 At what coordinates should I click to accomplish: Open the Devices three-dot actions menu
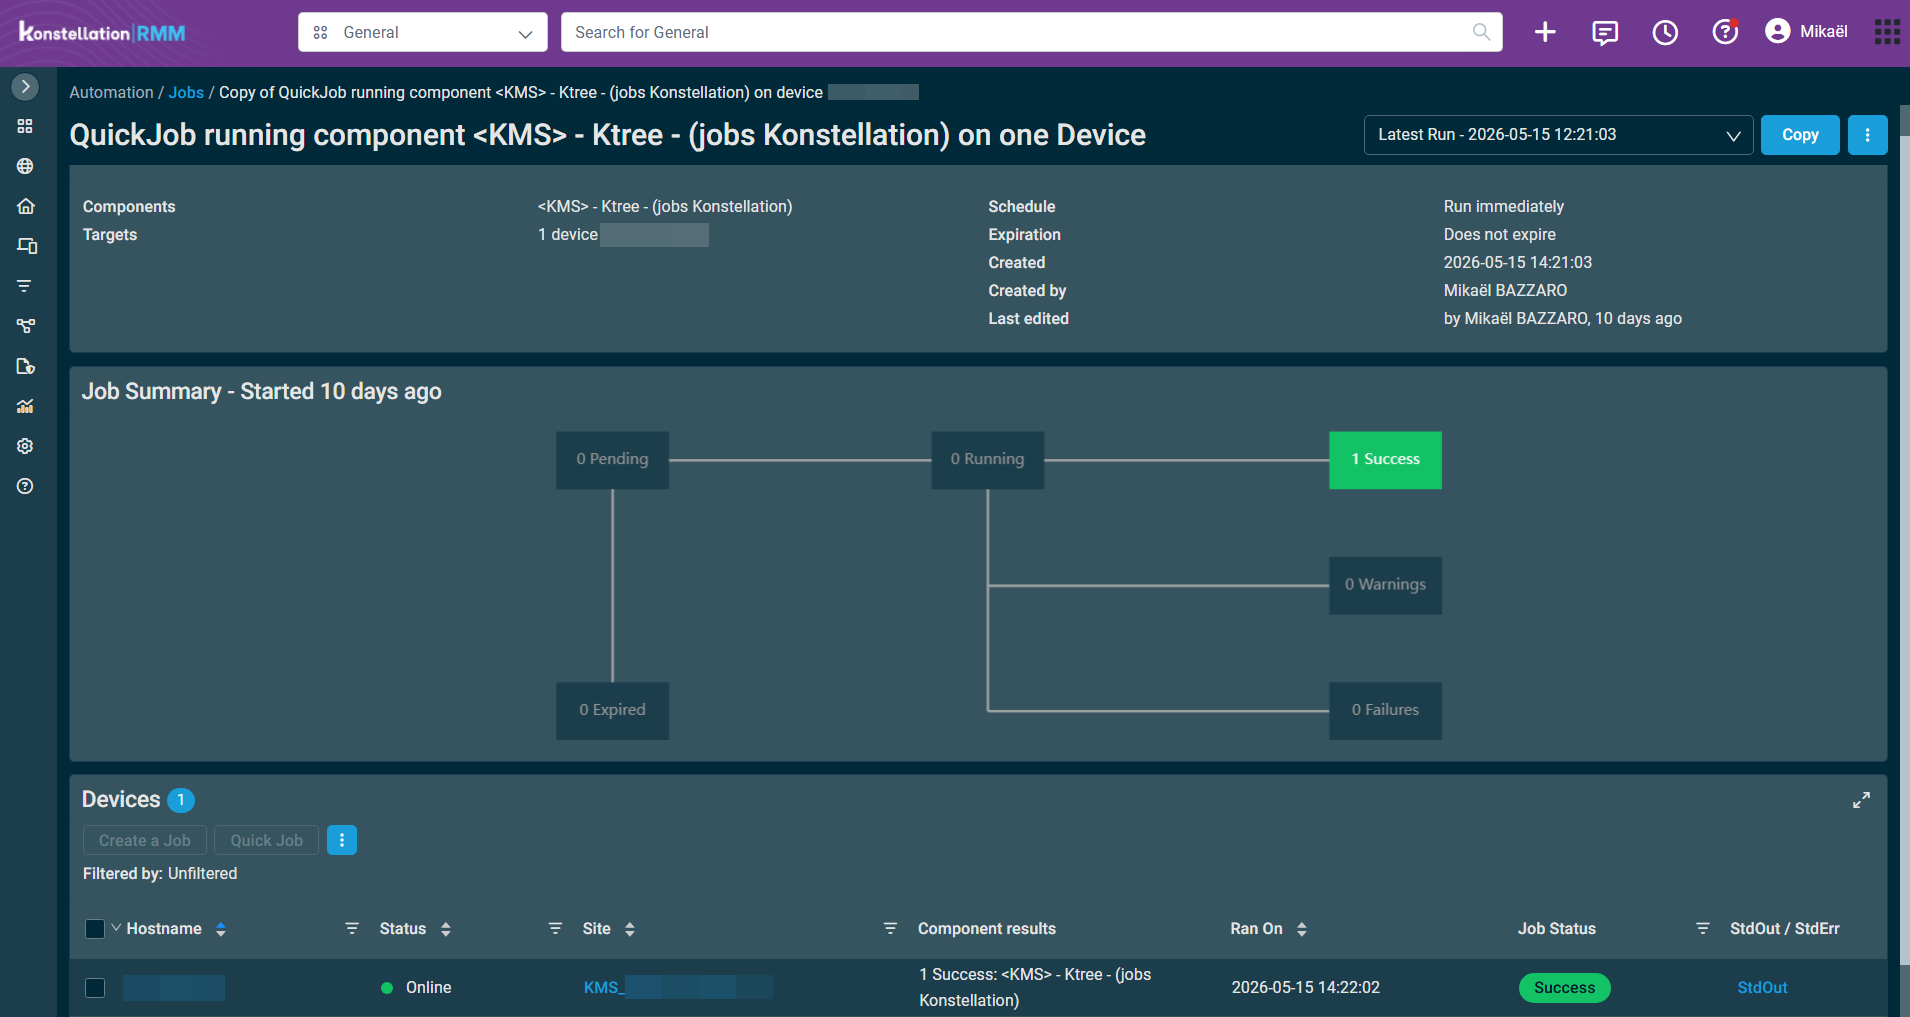click(x=341, y=840)
